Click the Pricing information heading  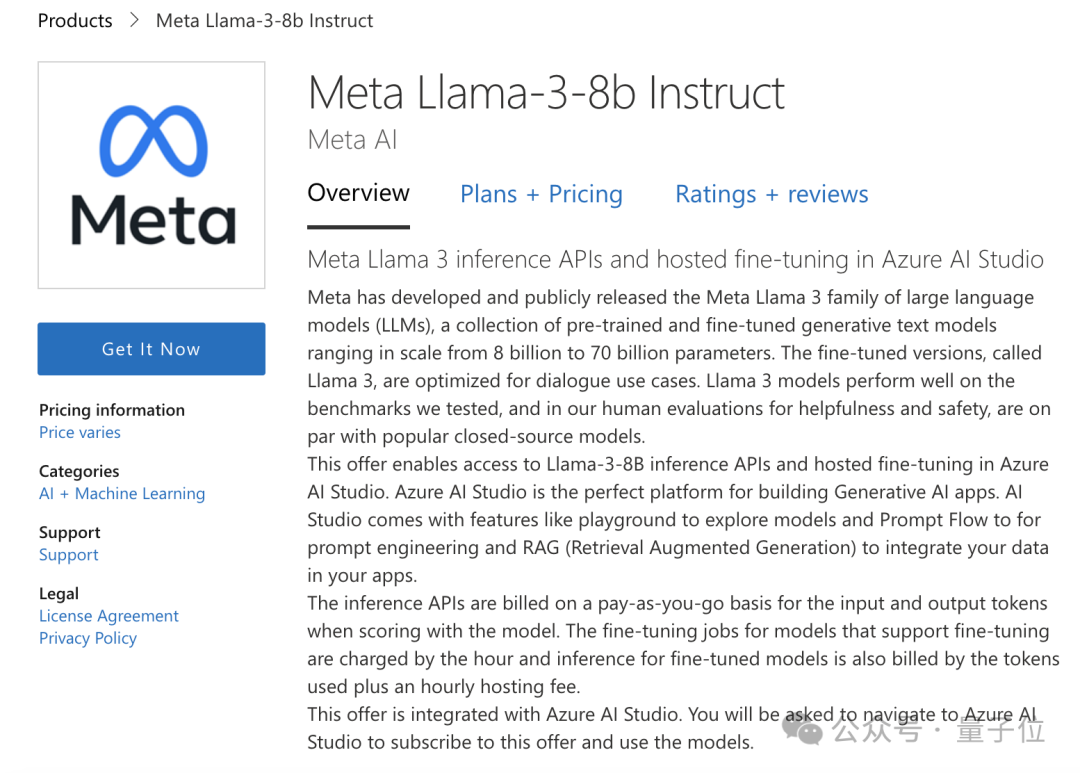point(112,410)
